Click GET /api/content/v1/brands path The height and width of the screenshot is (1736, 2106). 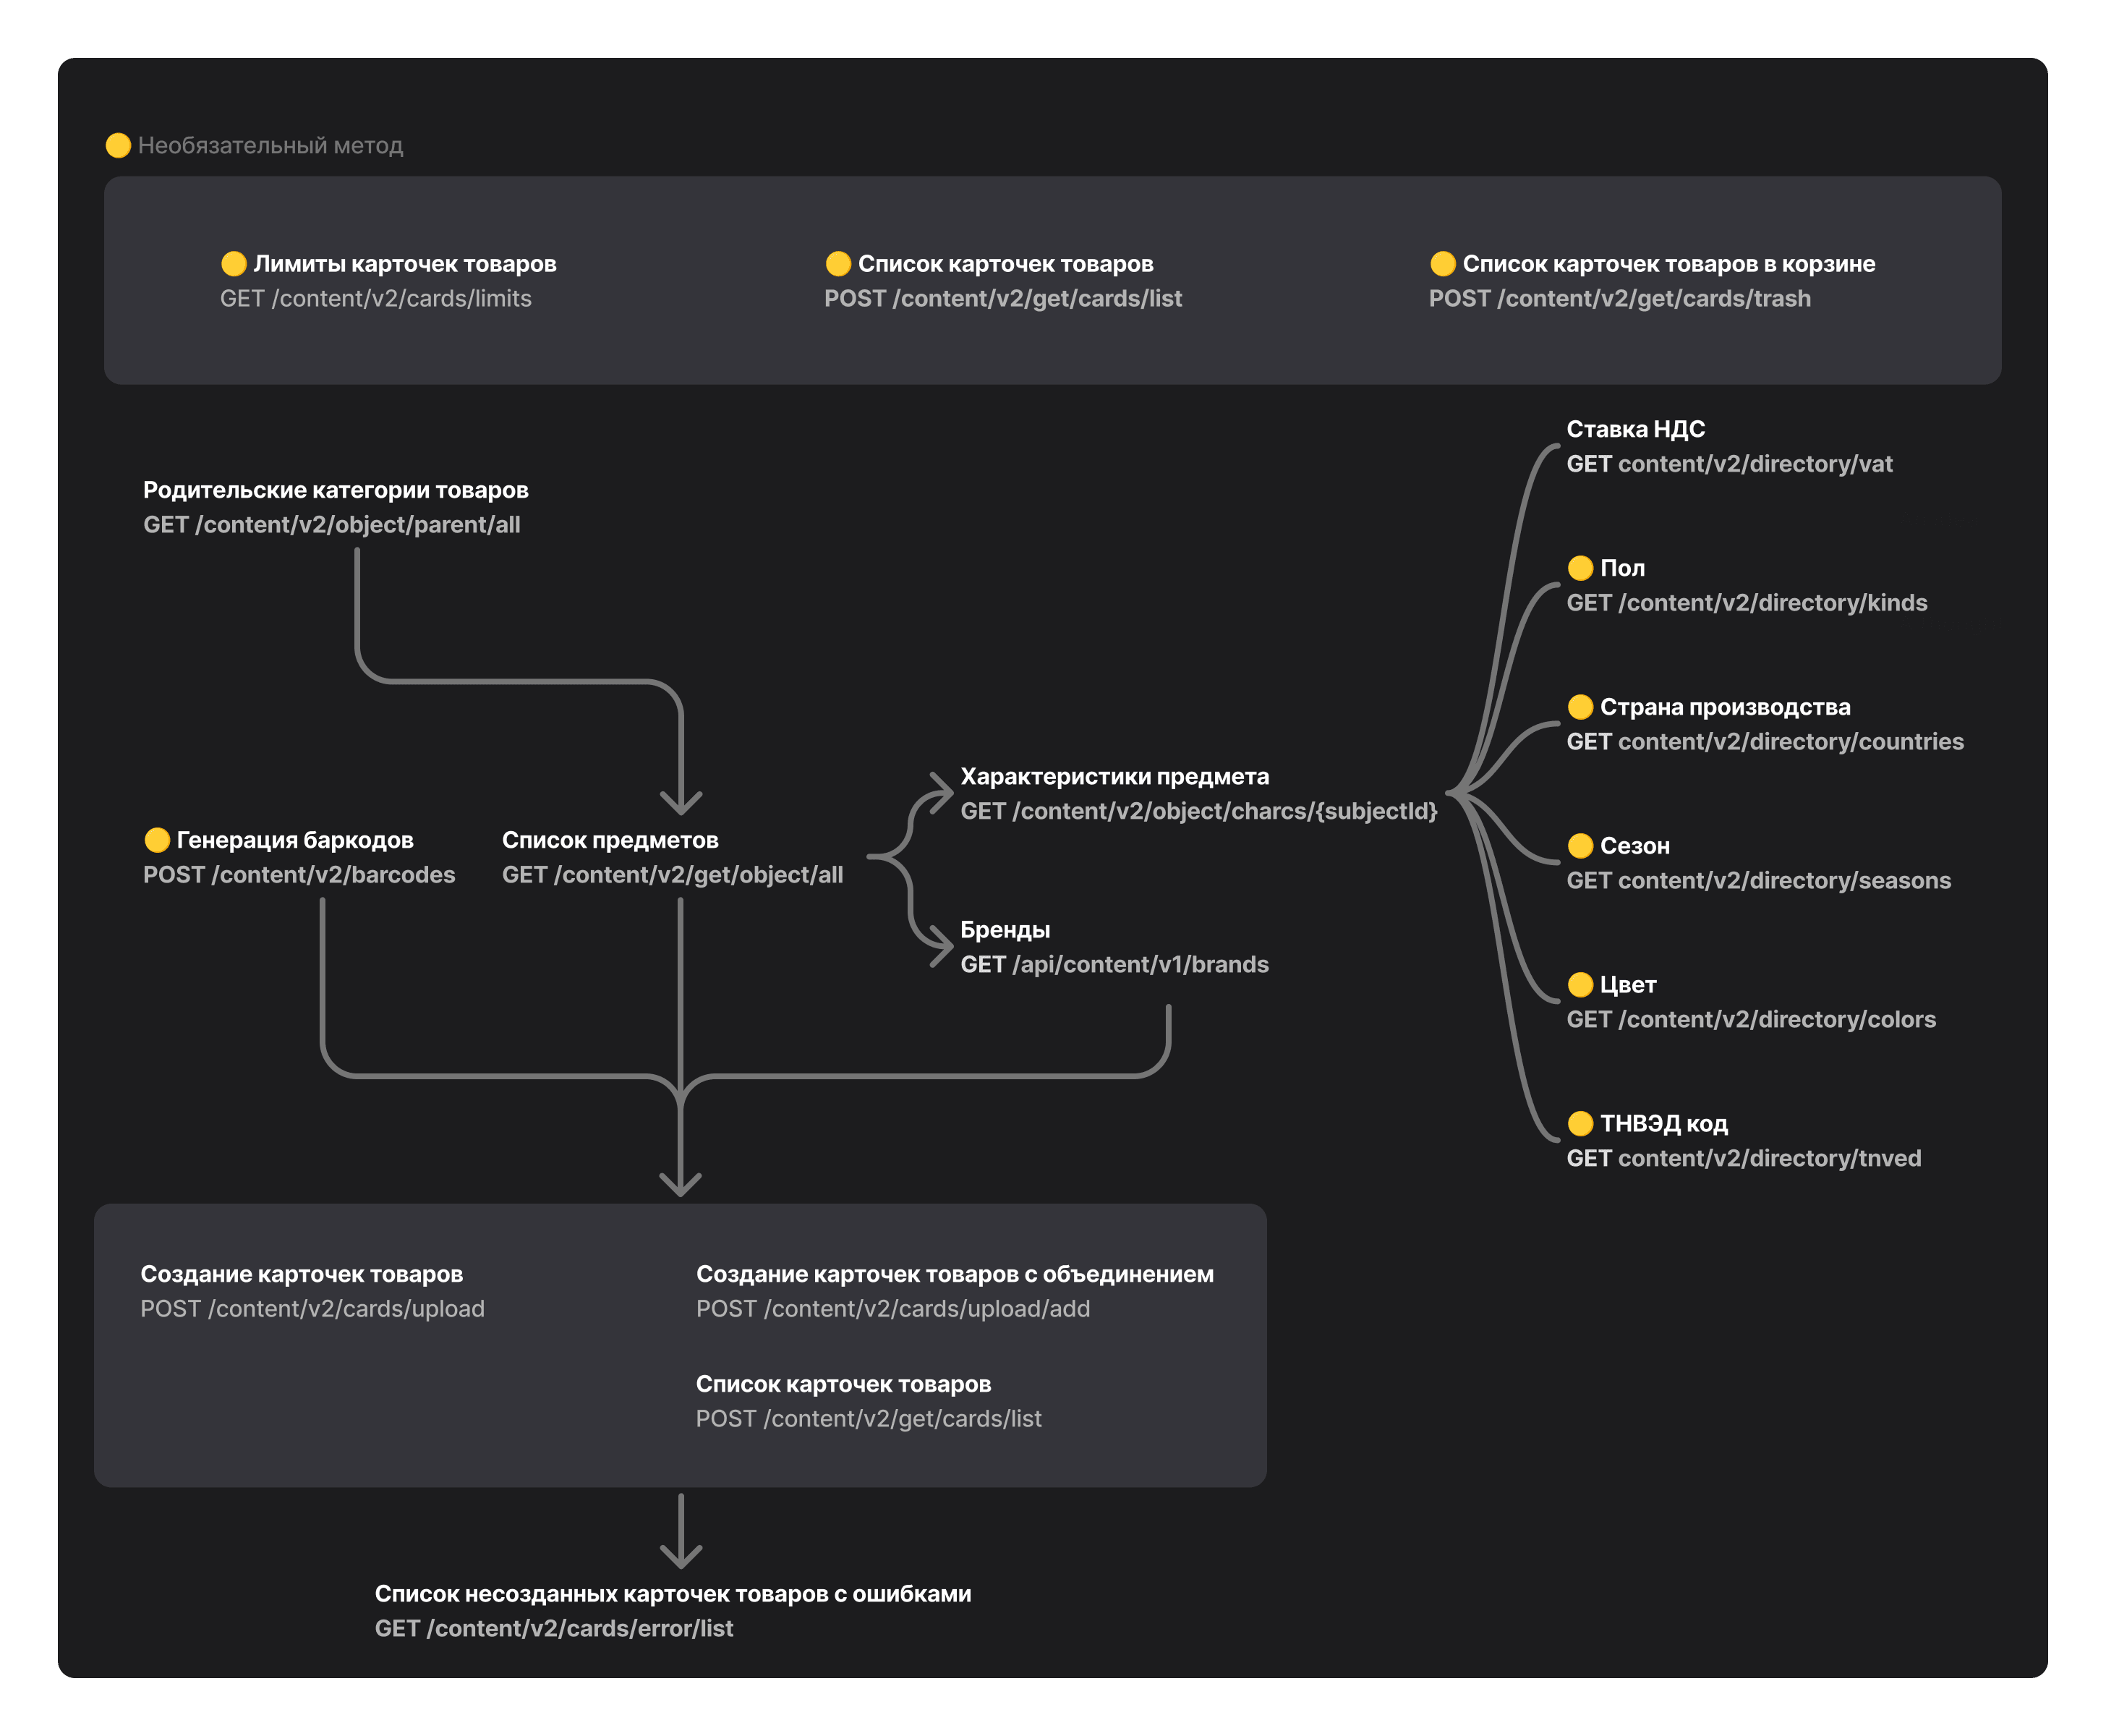1114,965
